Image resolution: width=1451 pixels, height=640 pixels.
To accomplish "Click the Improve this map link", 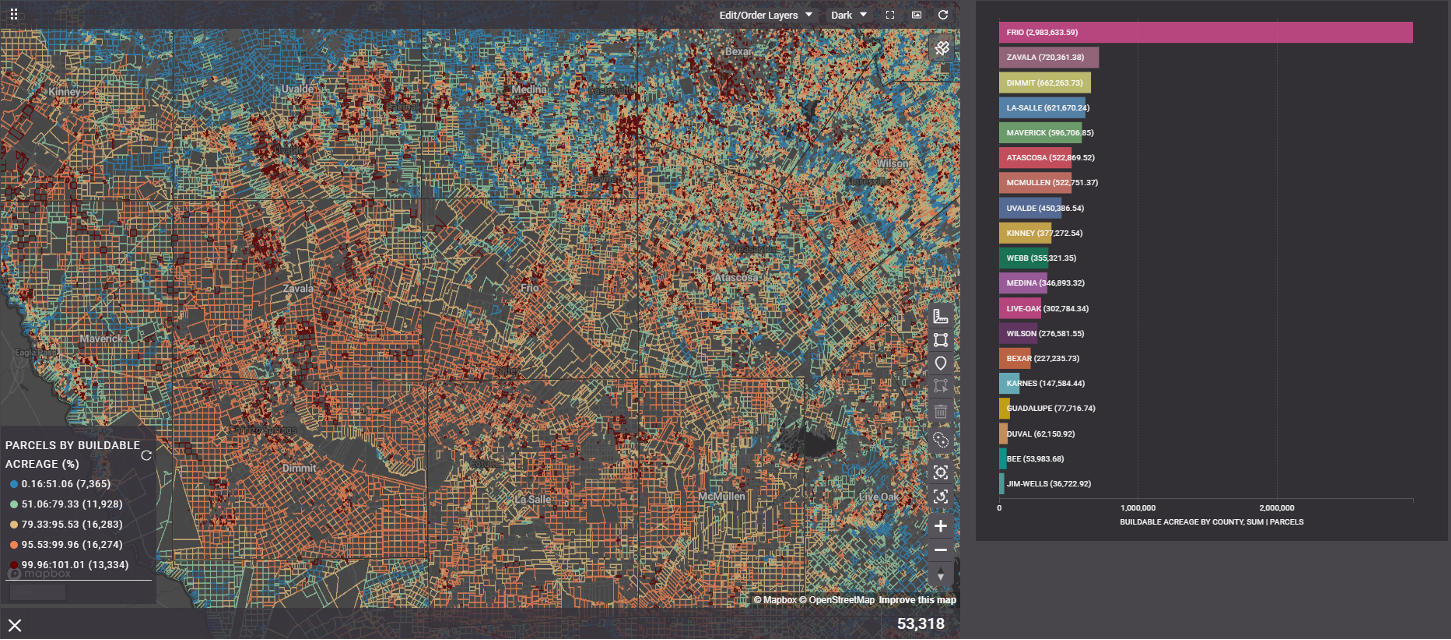I will pos(917,600).
